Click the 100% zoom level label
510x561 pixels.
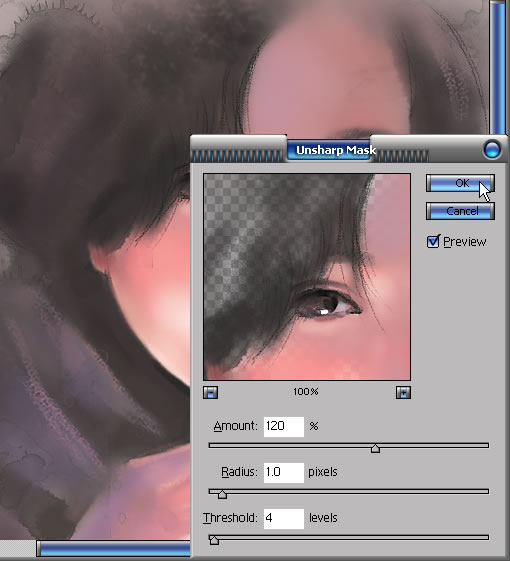click(306, 392)
